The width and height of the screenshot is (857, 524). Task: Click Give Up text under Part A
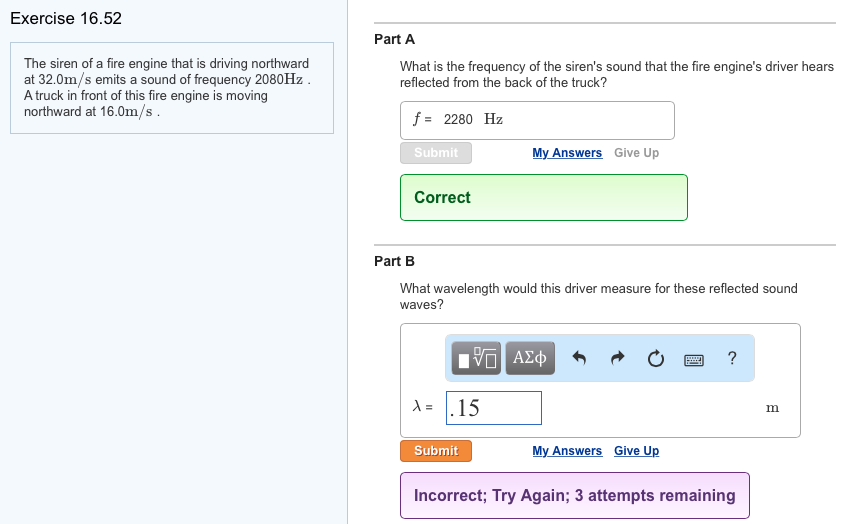pos(636,153)
